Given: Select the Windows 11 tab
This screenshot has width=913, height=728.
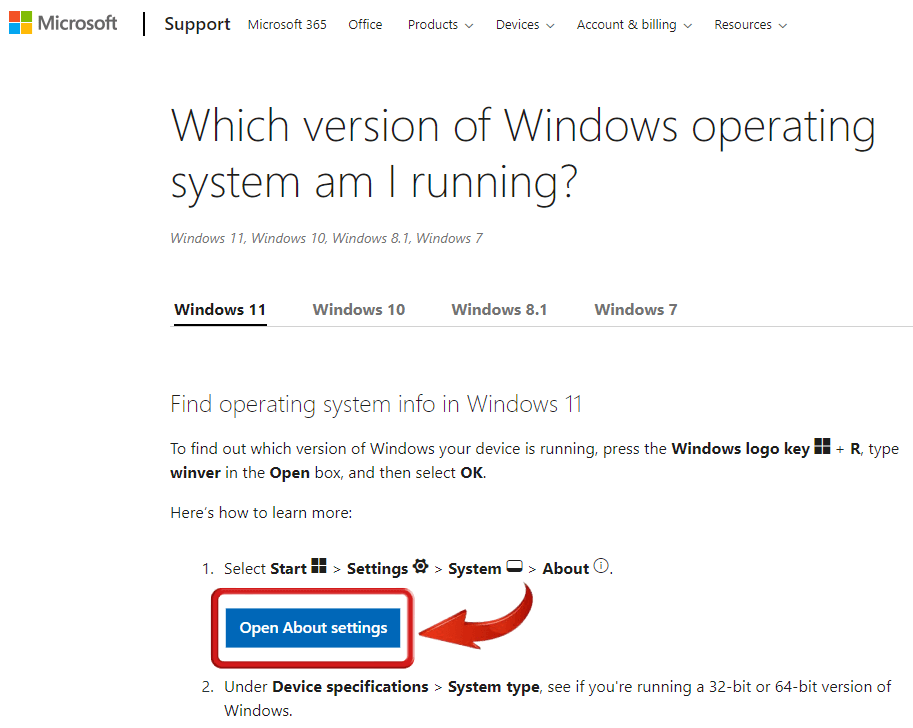Looking at the screenshot, I should [x=219, y=309].
